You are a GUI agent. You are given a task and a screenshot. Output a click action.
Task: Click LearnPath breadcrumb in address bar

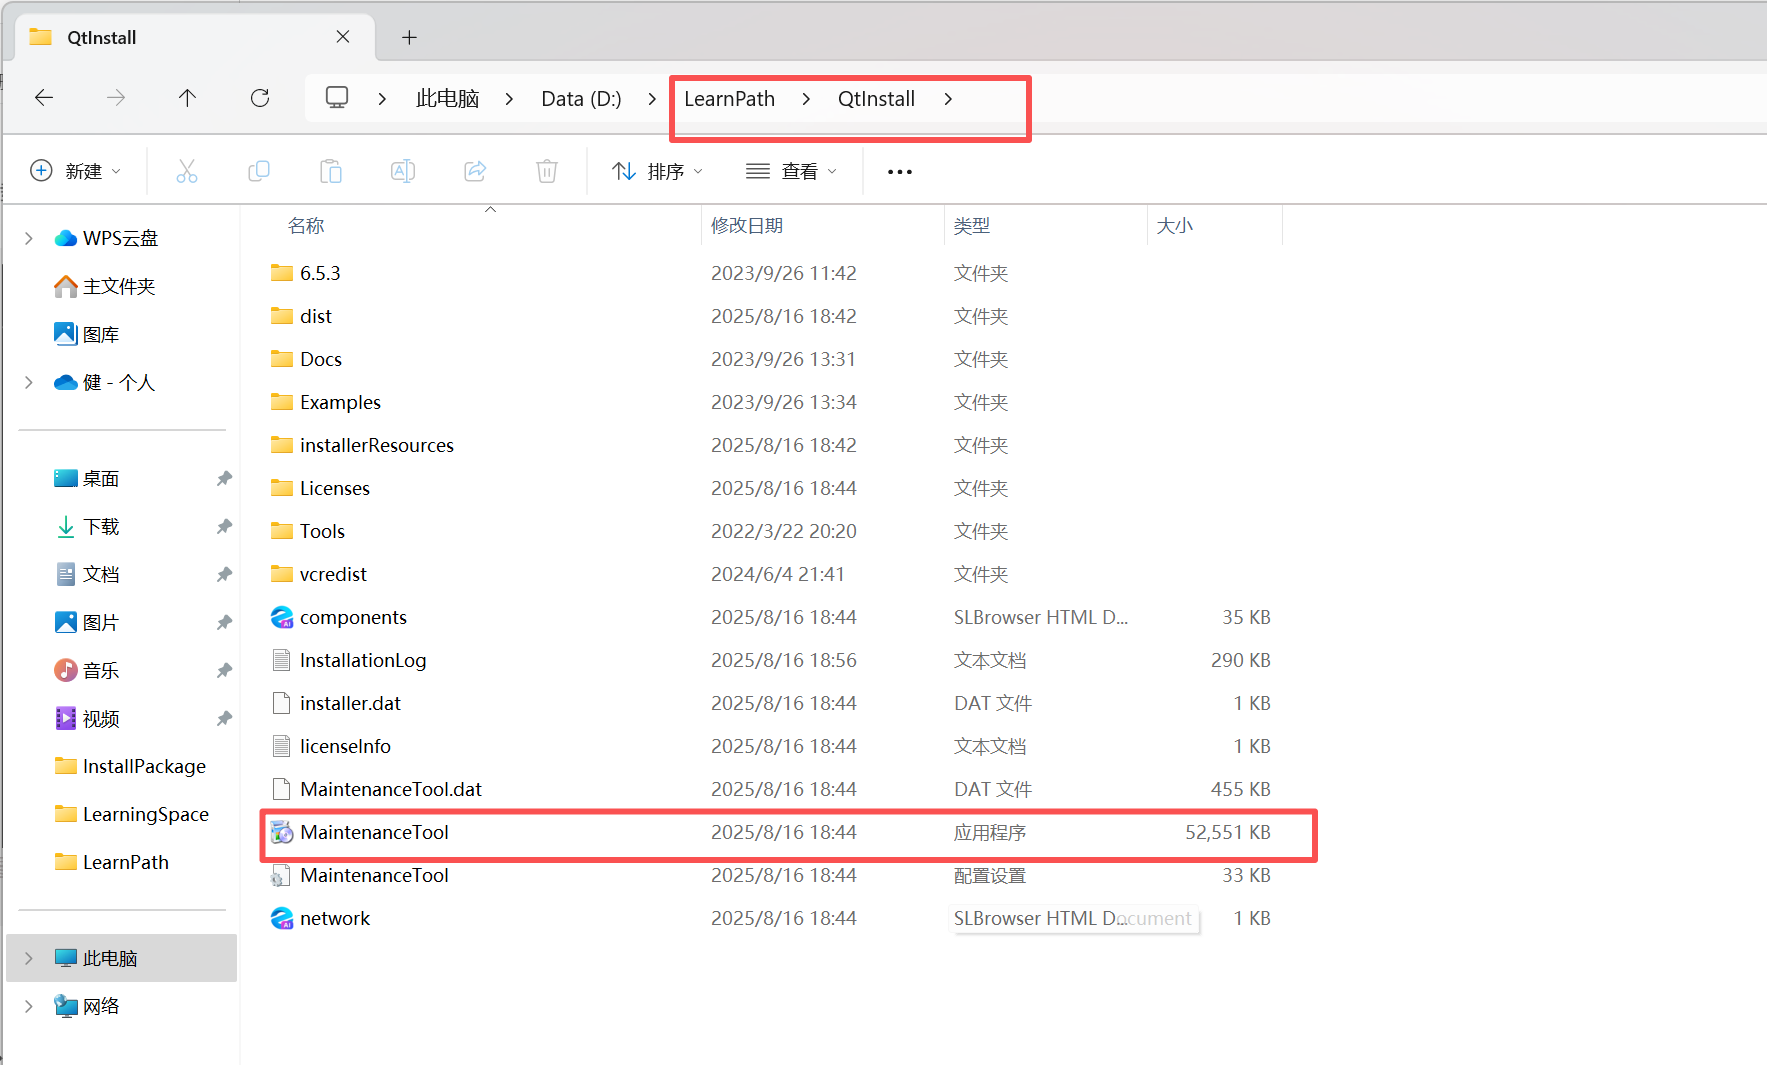(729, 98)
